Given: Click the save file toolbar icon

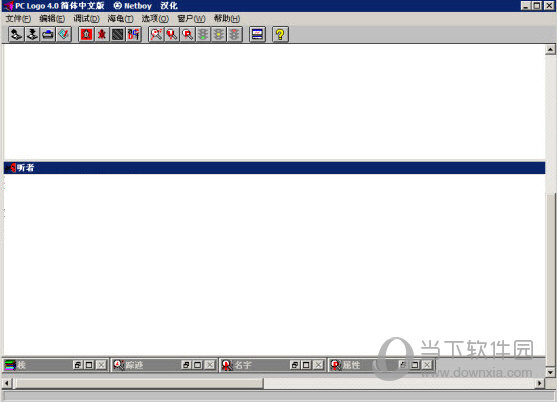Looking at the screenshot, I should coord(32,34).
